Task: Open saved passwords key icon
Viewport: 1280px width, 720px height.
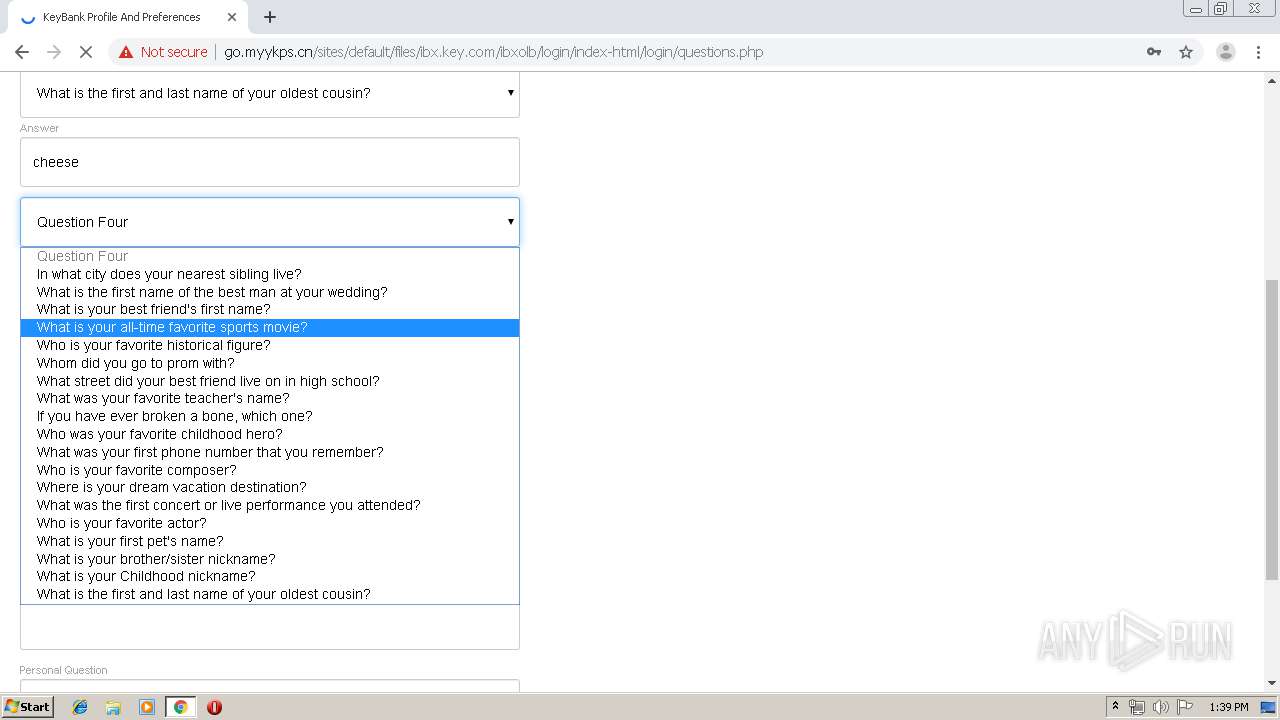Action: click(1154, 52)
